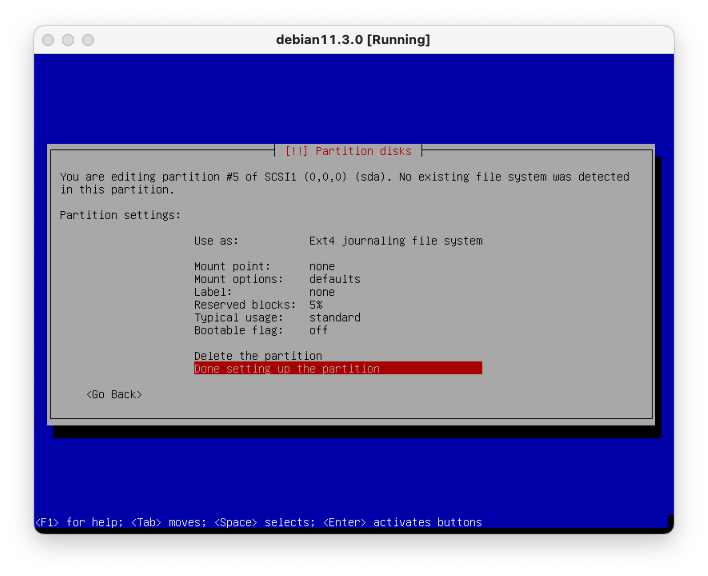708x576 pixels.
Task: Edit the partition Label setting
Action: tap(264, 293)
